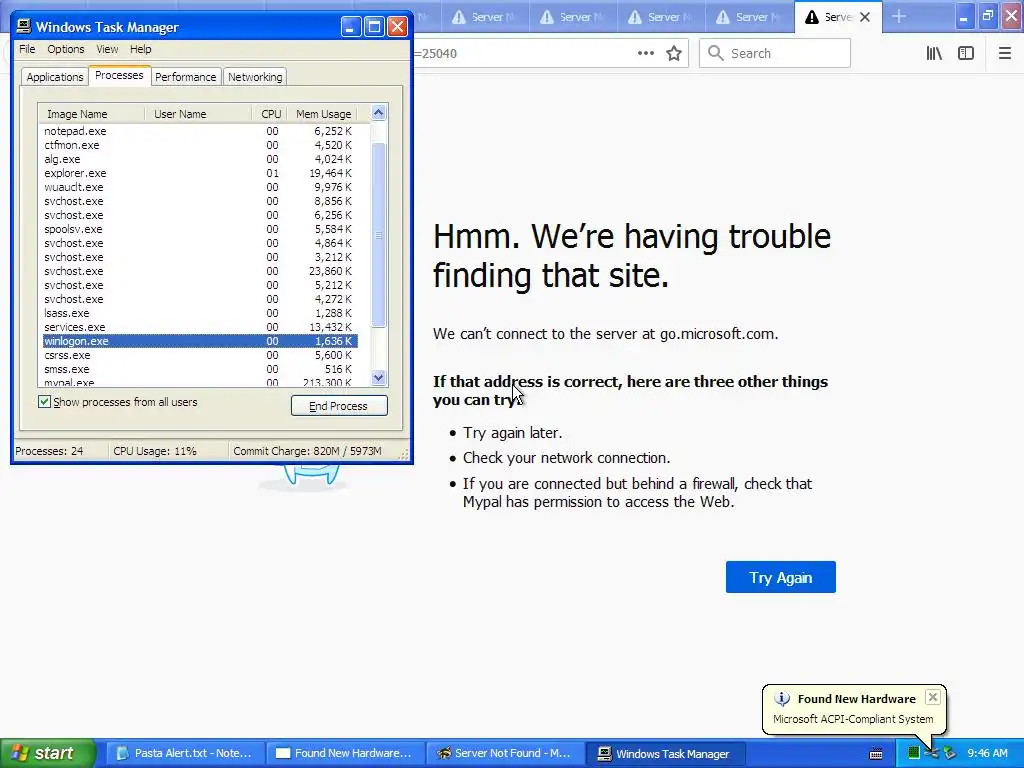
Task: Click the green CPU usage tray icon
Action: [914, 753]
